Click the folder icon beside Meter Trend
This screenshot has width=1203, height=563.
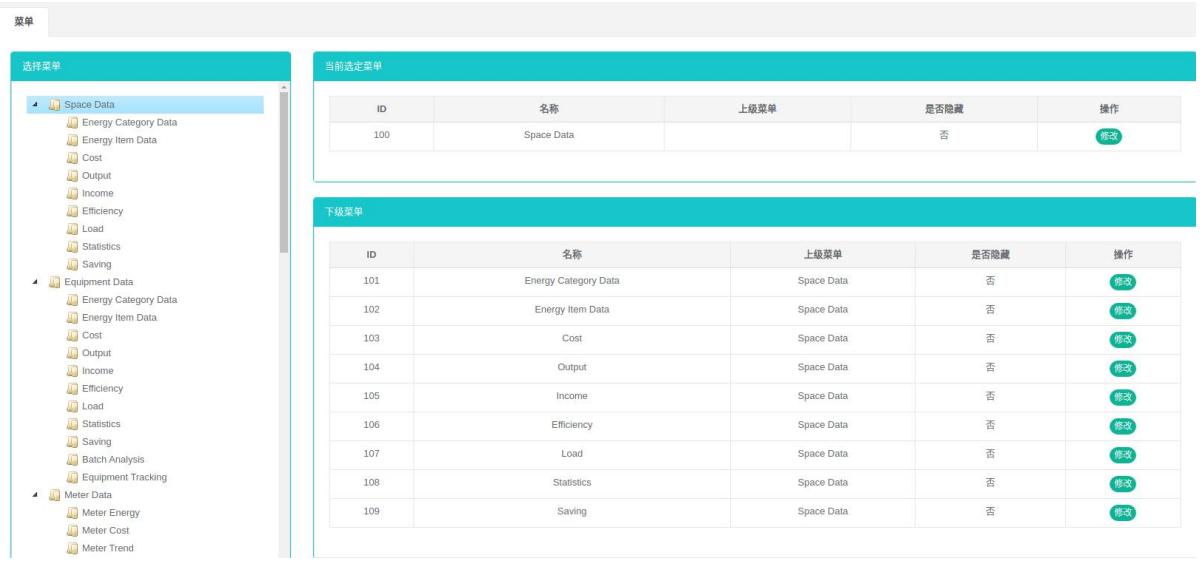(72, 548)
